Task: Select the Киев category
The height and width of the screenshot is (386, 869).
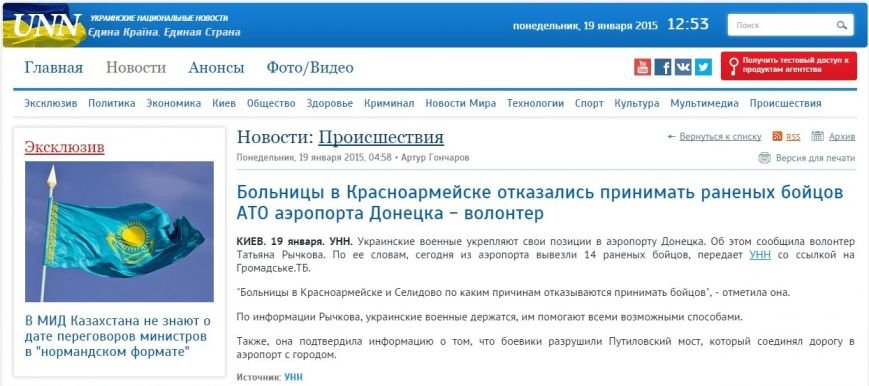Action: (224, 103)
